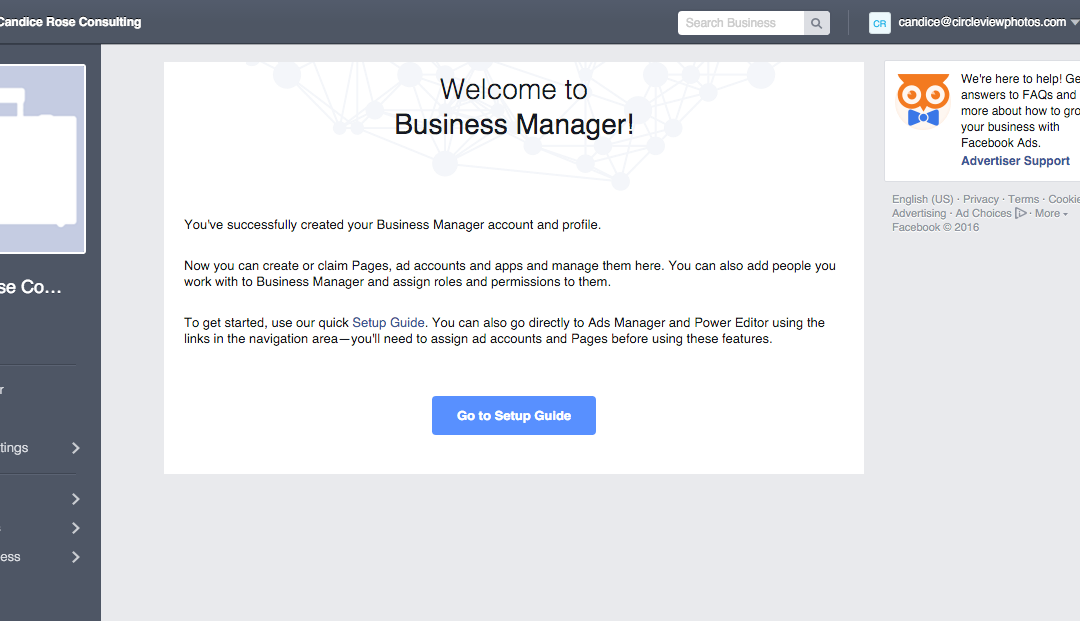
Task: Open the briefcase business profile picture
Action: point(42,160)
